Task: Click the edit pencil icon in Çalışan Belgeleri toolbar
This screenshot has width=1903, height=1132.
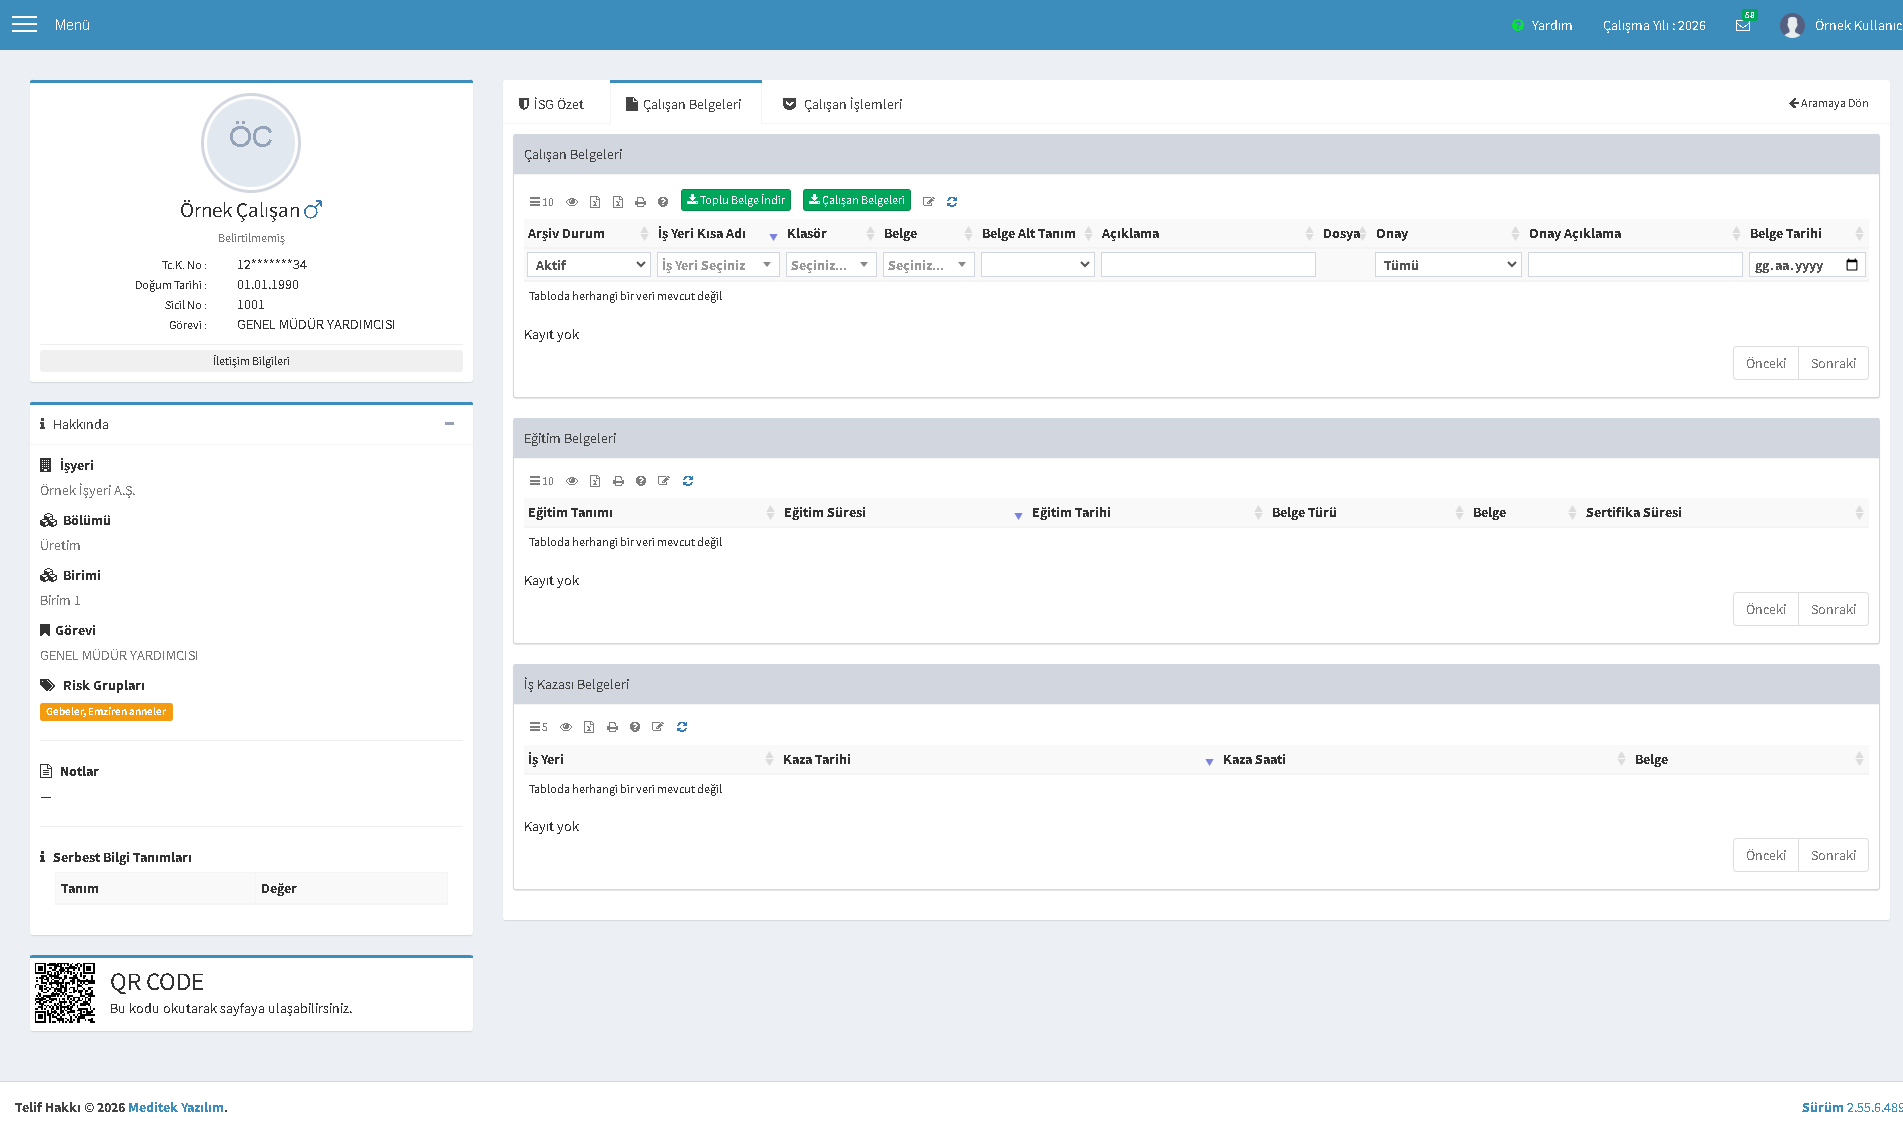Action: [929, 202]
